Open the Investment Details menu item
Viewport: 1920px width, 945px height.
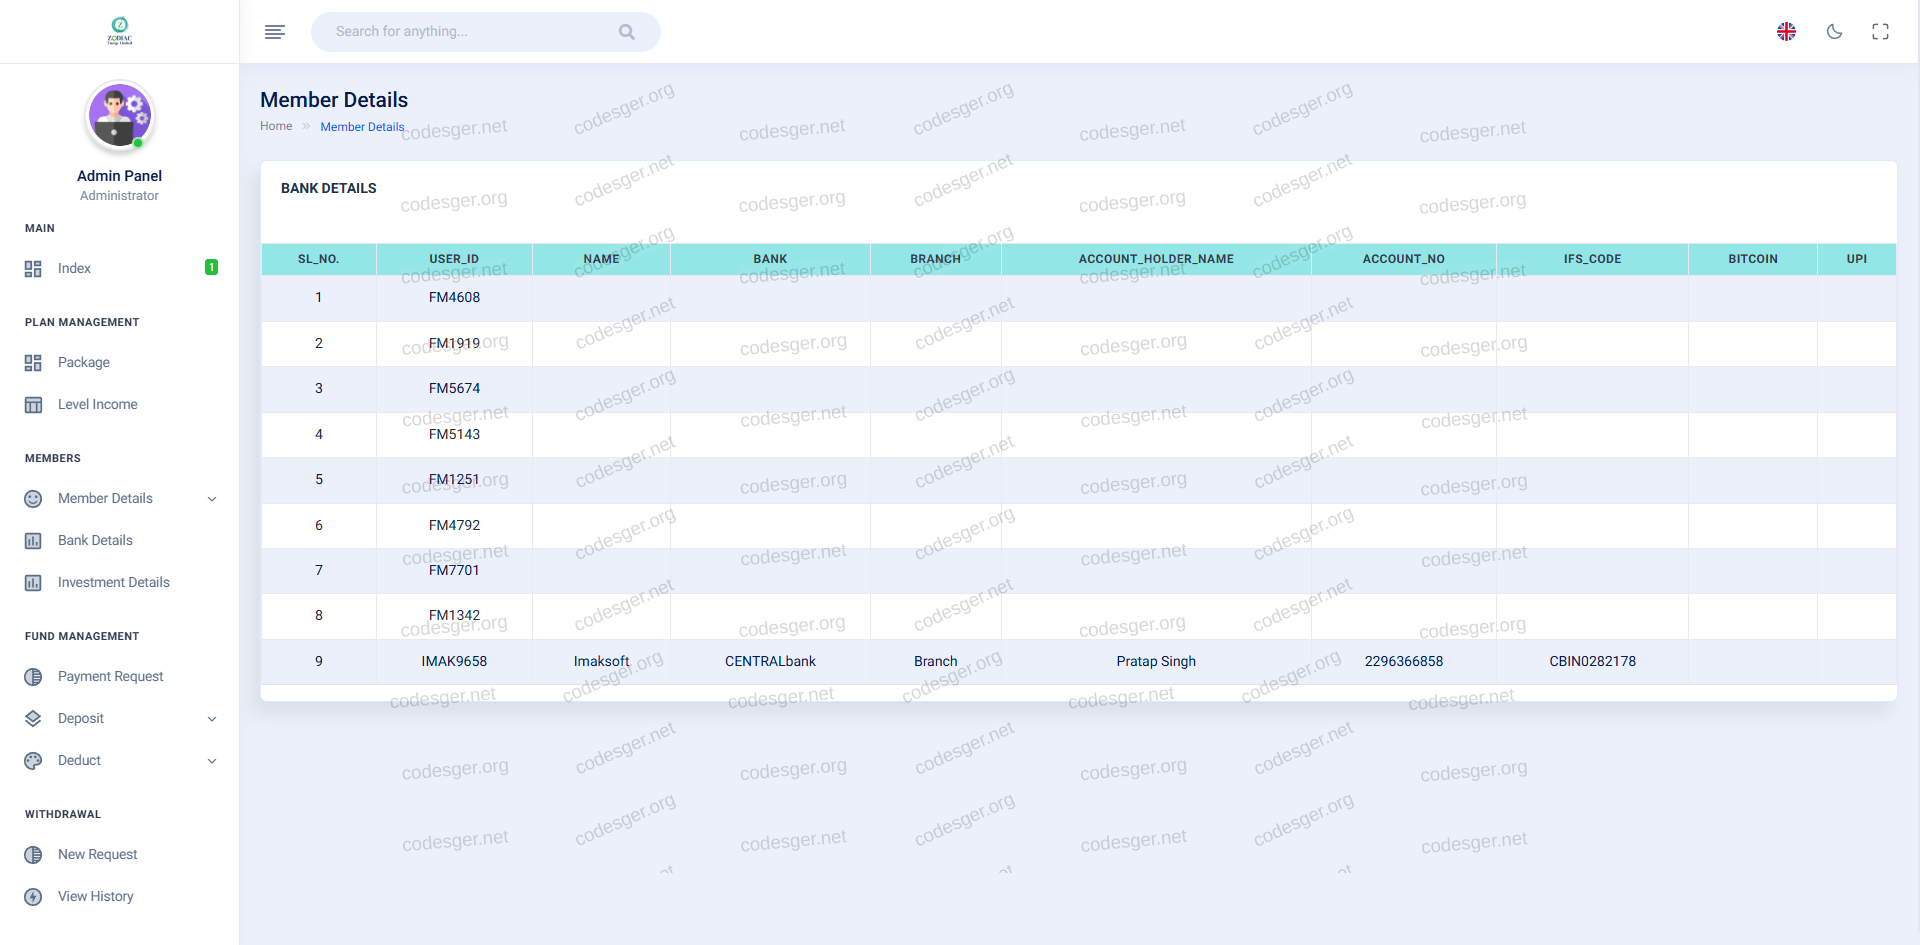coord(120,582)
